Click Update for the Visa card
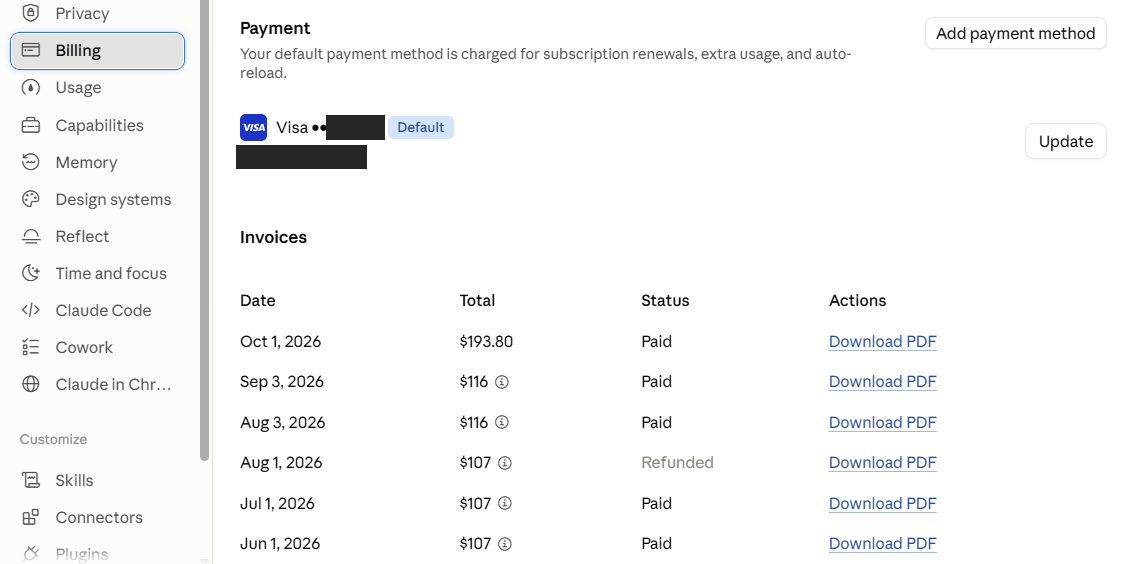This screenshot has height=564, width=1129. coord(1066,141)
